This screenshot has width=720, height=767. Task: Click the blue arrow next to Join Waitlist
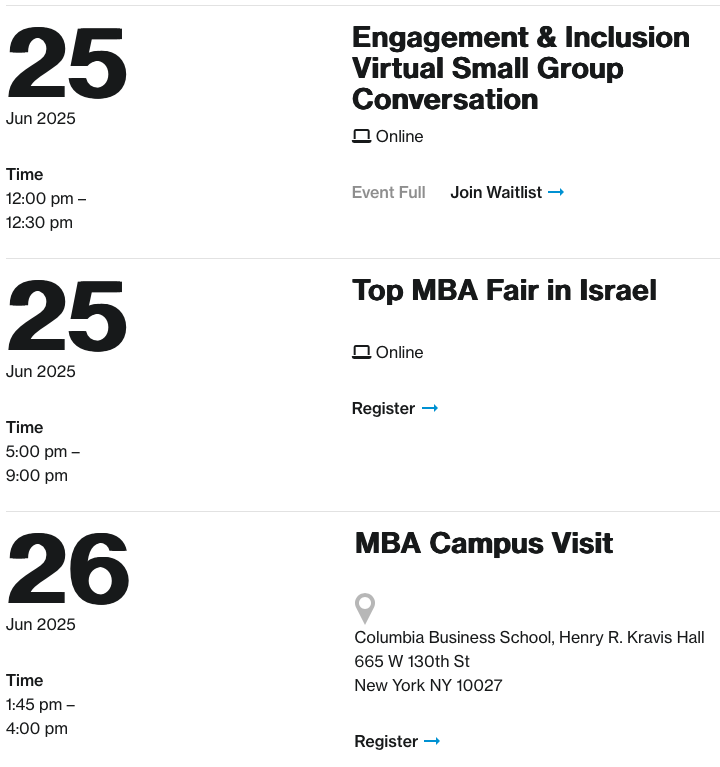[x=556, y=192]
